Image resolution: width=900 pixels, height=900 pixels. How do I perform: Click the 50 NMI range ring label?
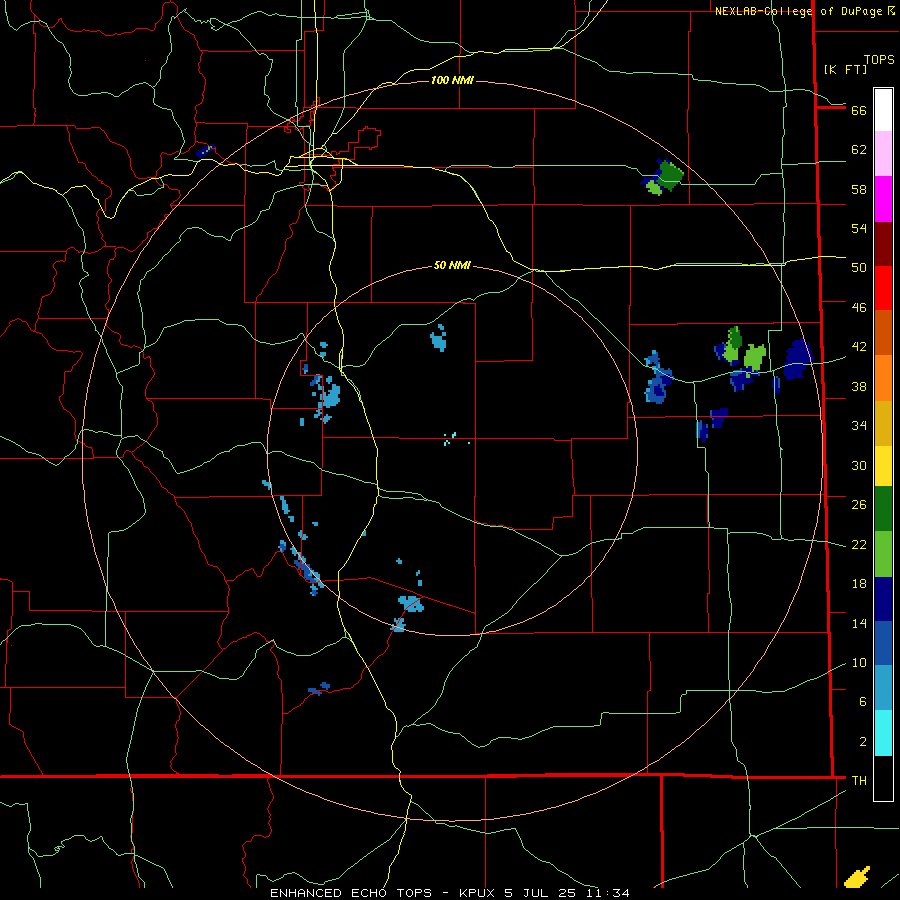[x=452, y=265]
